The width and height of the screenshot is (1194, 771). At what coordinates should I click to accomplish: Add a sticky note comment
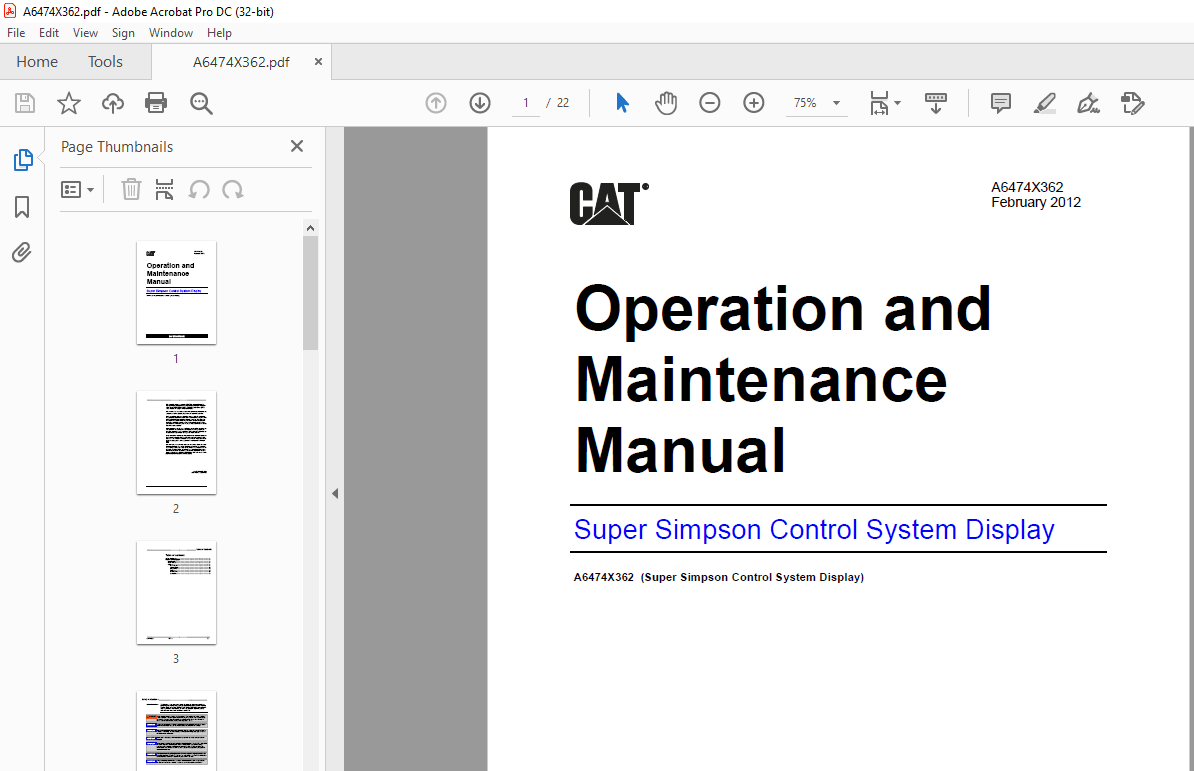click(1000, 102)
